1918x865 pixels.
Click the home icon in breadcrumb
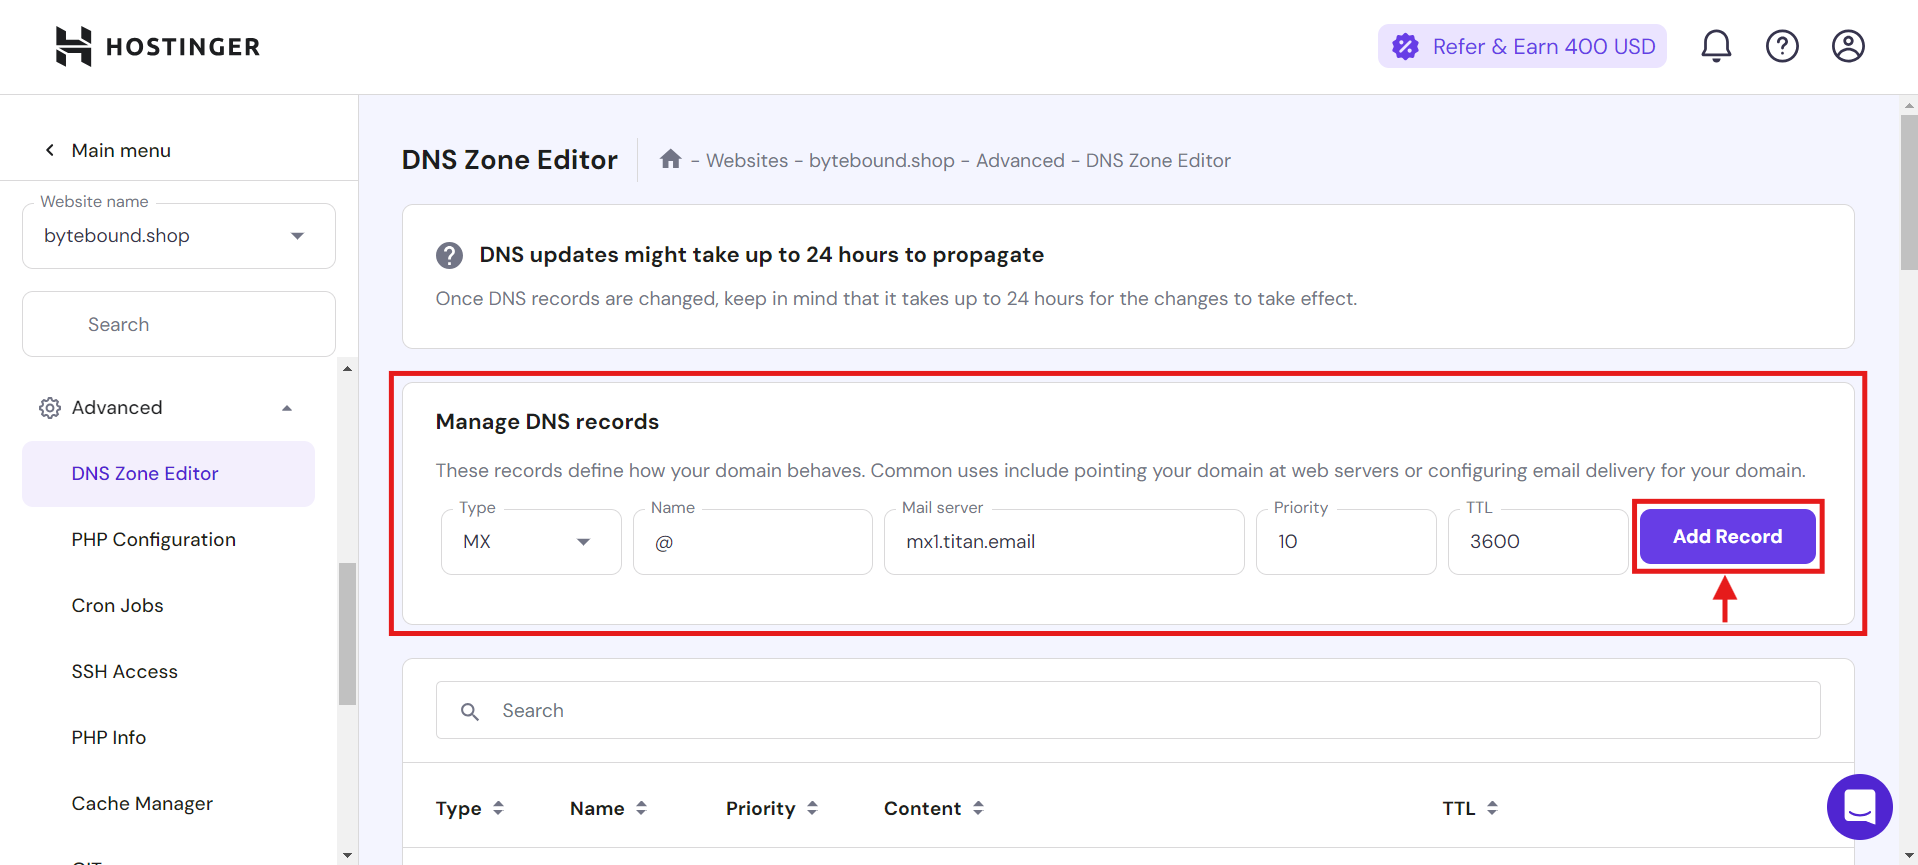tap(670, 159)
